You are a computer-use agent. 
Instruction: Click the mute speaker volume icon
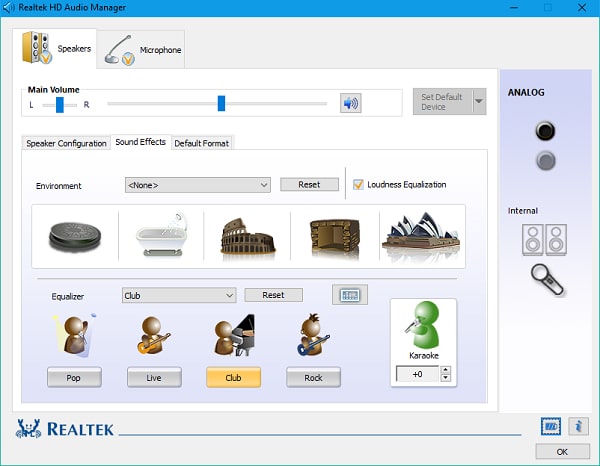click(350, 103)
